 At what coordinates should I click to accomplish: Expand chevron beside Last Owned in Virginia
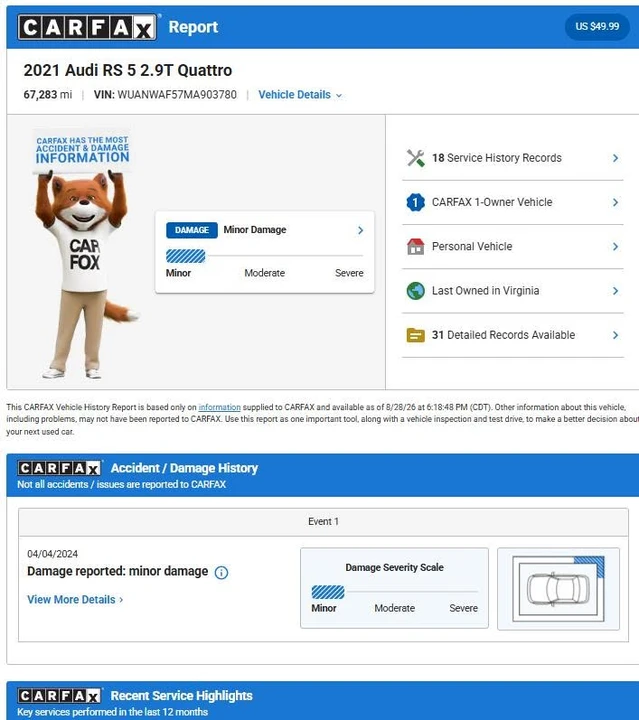615,291
